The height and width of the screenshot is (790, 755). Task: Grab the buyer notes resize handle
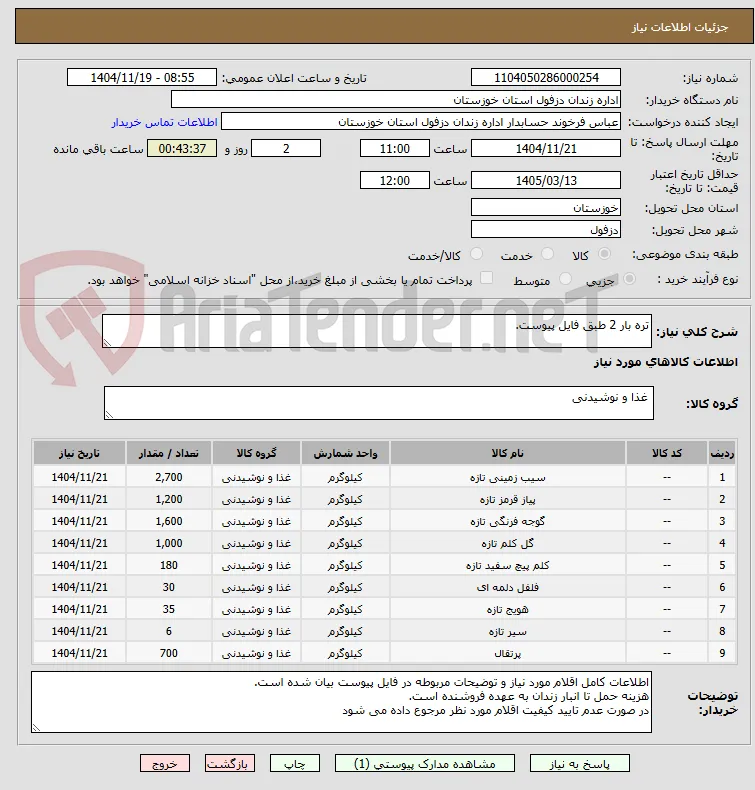click(x=36, y=728)
